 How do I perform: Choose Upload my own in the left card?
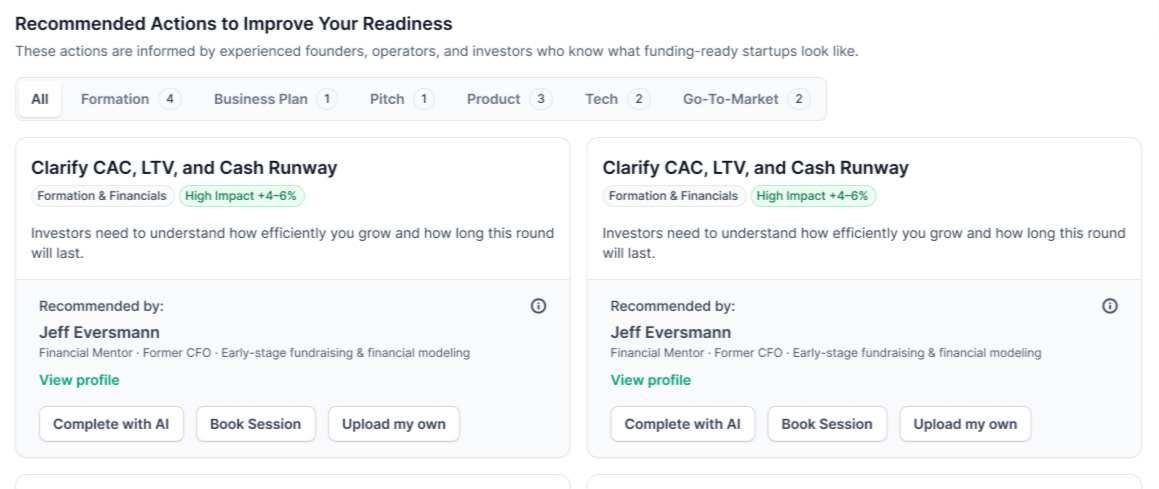coord(393,424)
